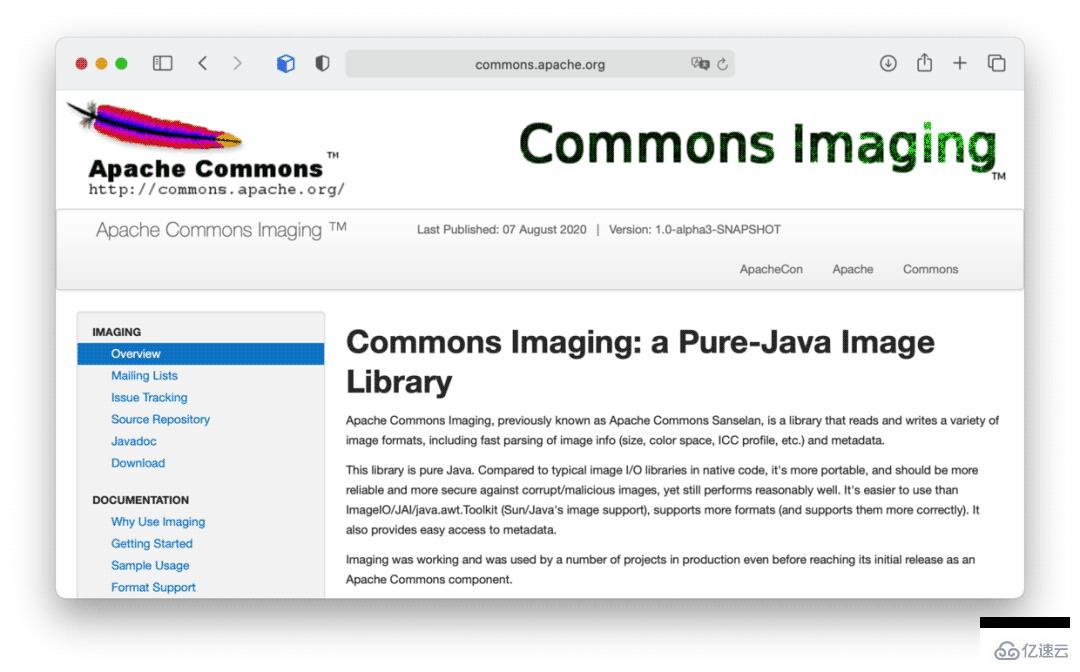Image resolution: width=1080 pixels, height=672 pixels.
Task: Reload the page with the refresh icon
Action: 723,64
